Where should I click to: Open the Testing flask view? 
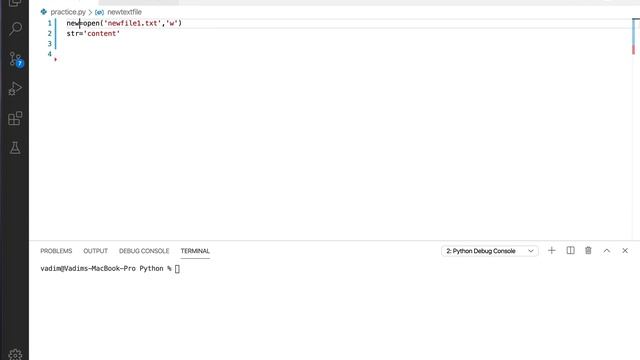coord(15,148)
